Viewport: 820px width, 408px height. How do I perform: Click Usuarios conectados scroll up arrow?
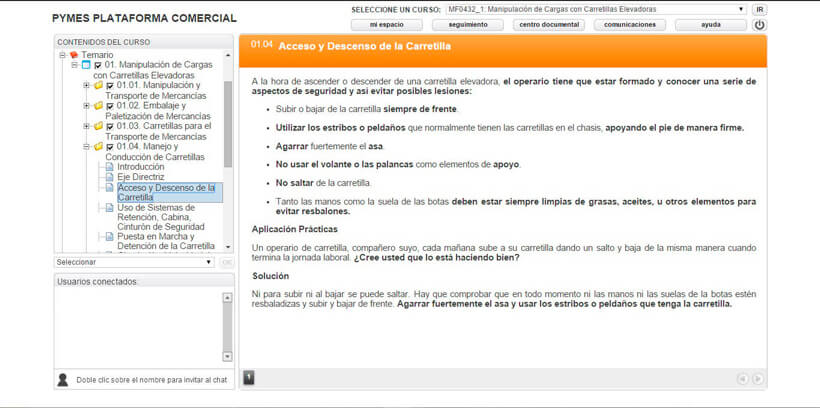(x=227, y=298)
